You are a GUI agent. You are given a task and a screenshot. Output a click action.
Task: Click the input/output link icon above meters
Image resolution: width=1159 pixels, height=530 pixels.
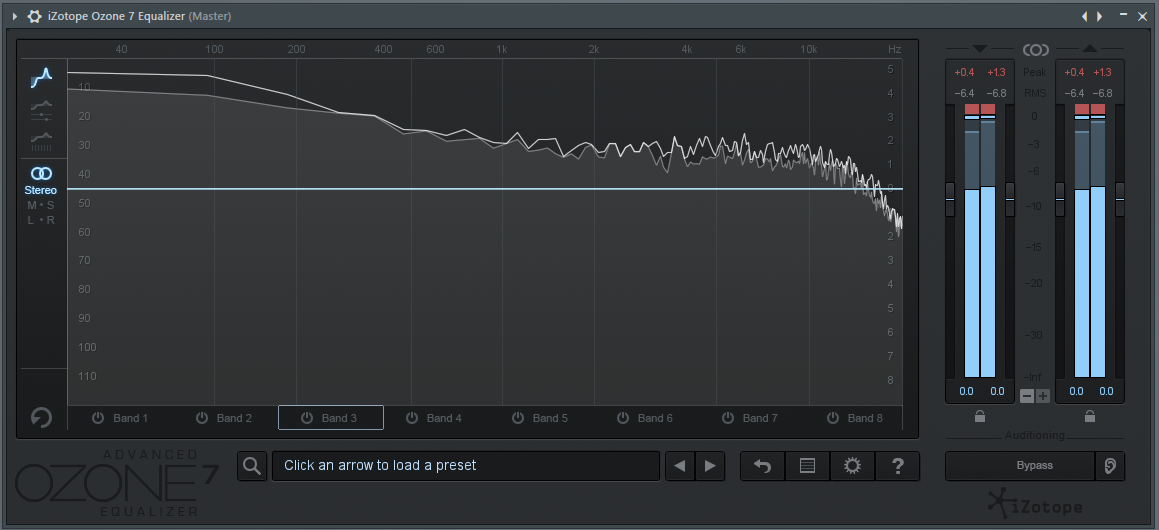(1036, 50)
